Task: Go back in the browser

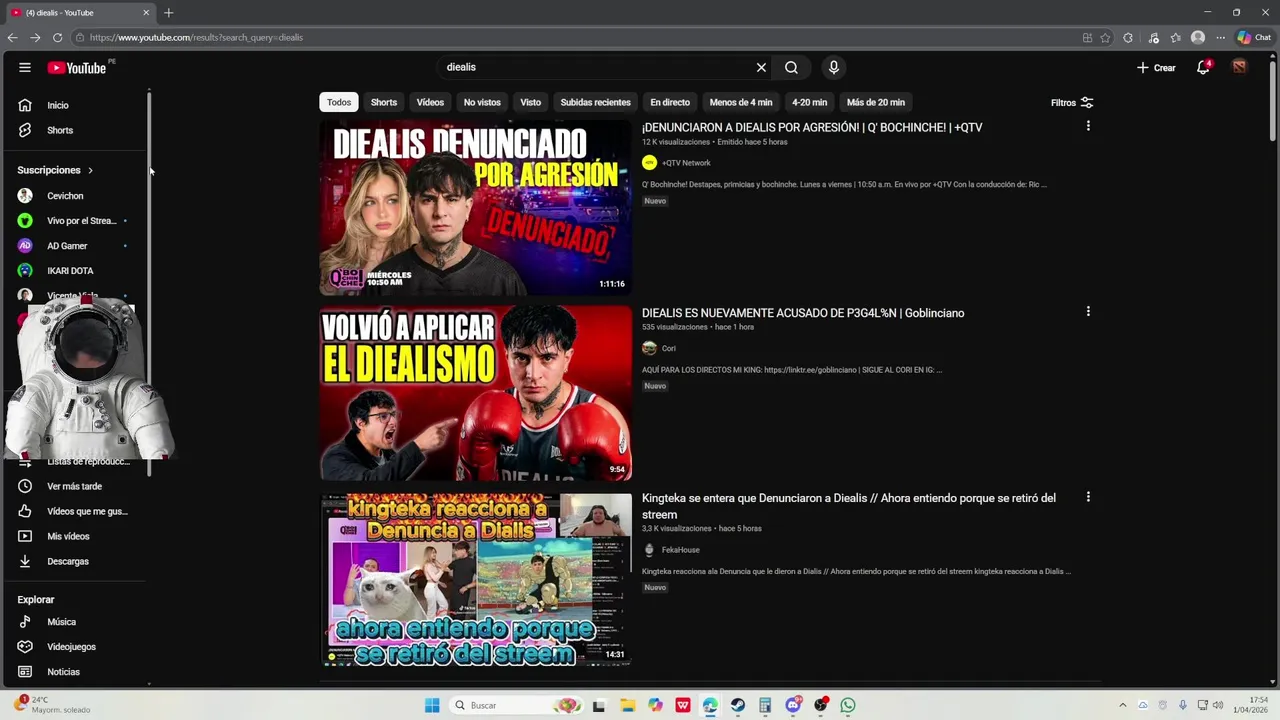Action: [x=12, y=37]
